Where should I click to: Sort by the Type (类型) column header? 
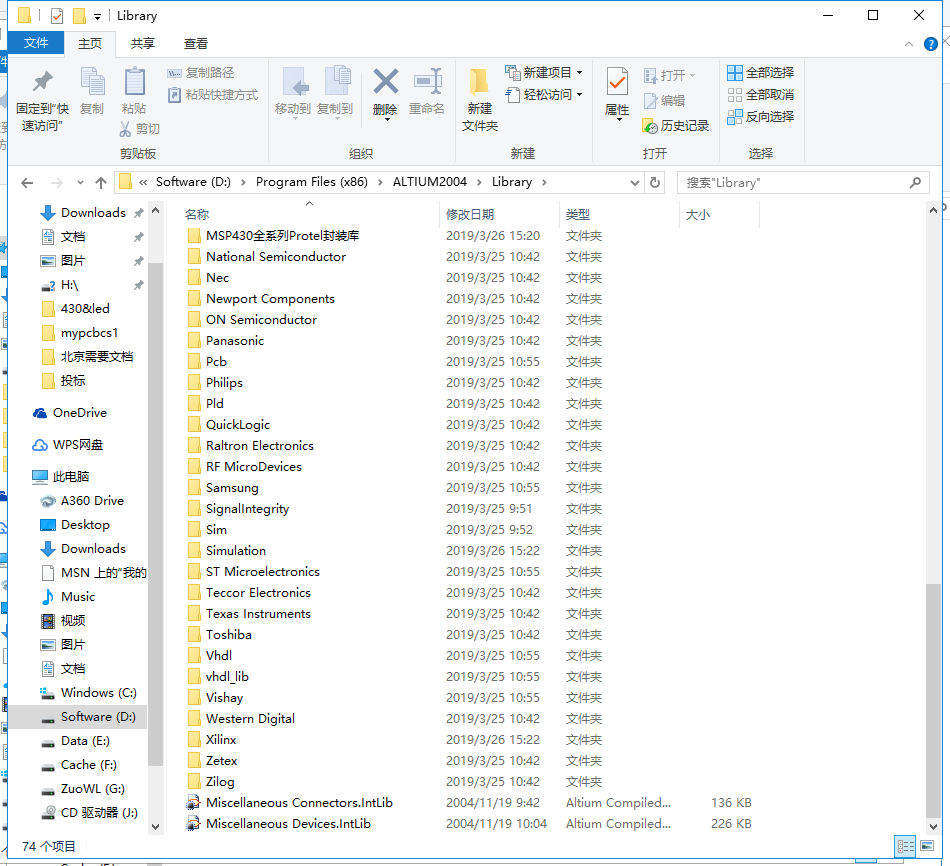click(577, 215)
